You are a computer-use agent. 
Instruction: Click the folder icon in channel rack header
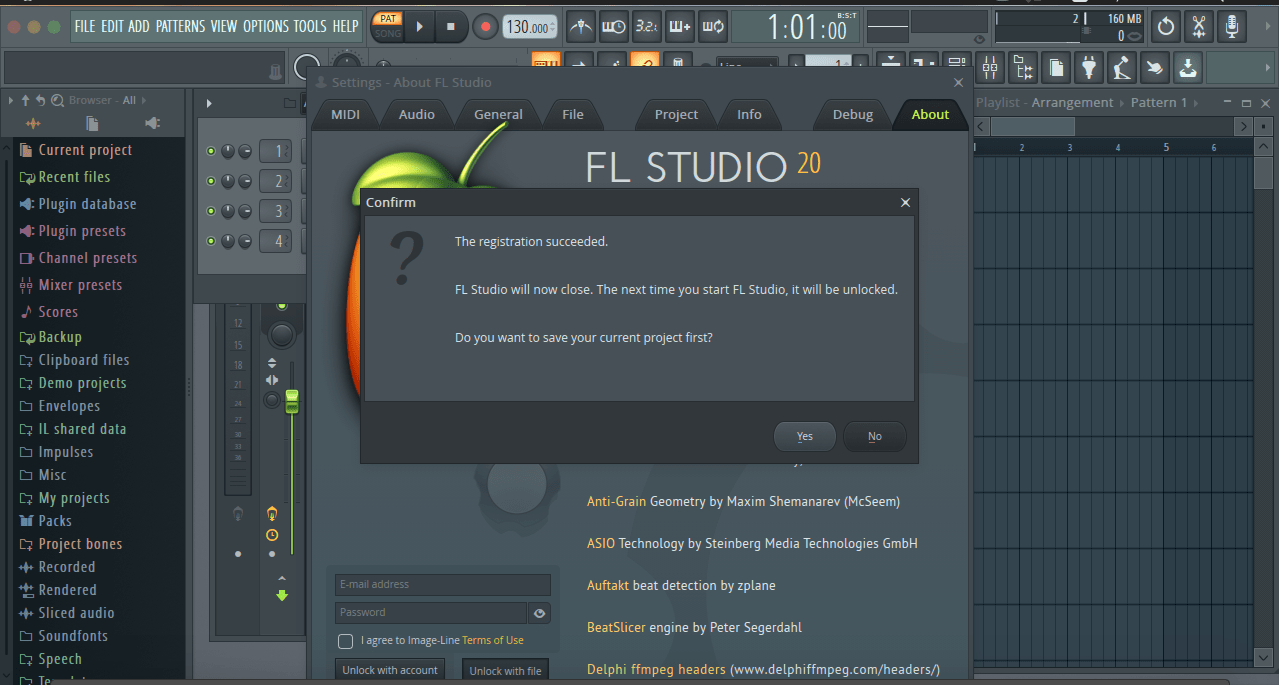(x=290, y=103)
